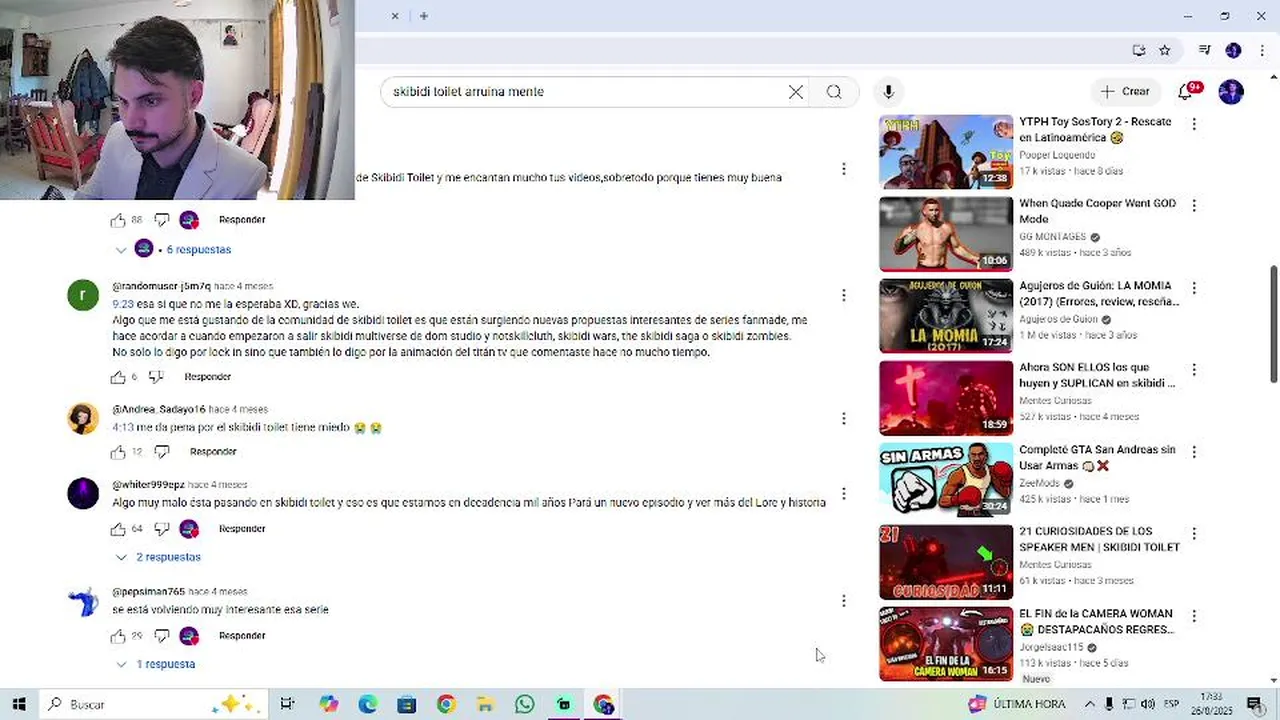Open options menu for @whiter999epz comment

[844, 493]
